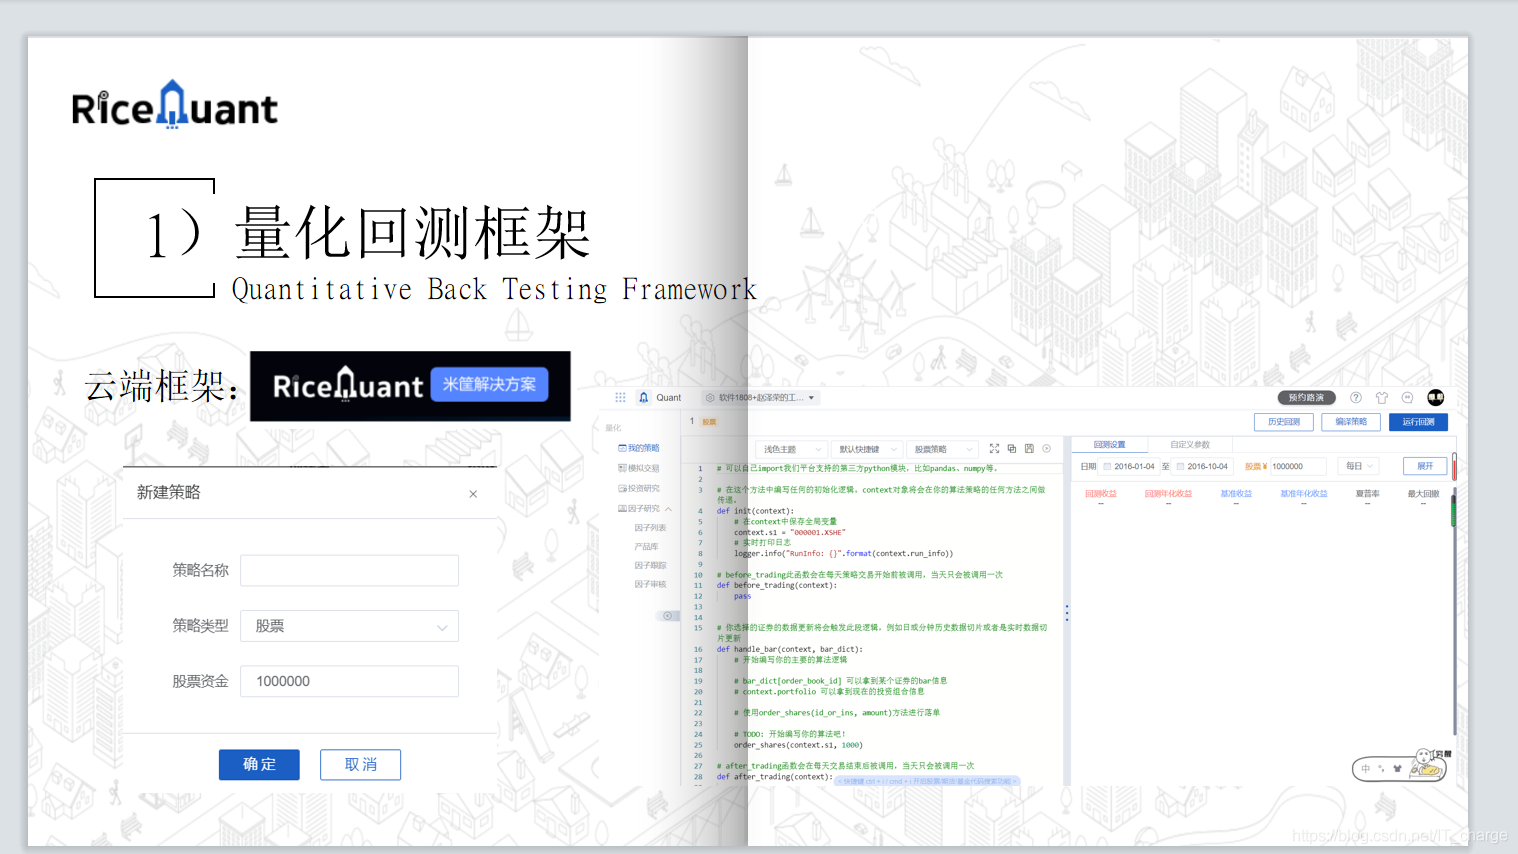
Task: Switch to the 自定义参数 tab
Action: (x=1190, y=444)
